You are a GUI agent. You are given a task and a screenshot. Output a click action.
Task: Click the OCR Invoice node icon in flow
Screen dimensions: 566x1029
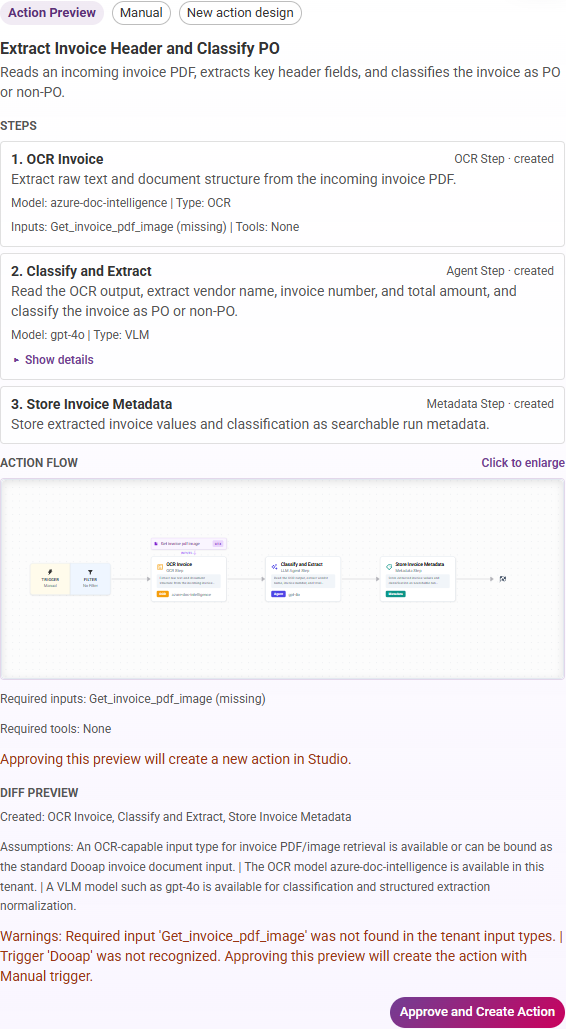click(x=160, y=566)
